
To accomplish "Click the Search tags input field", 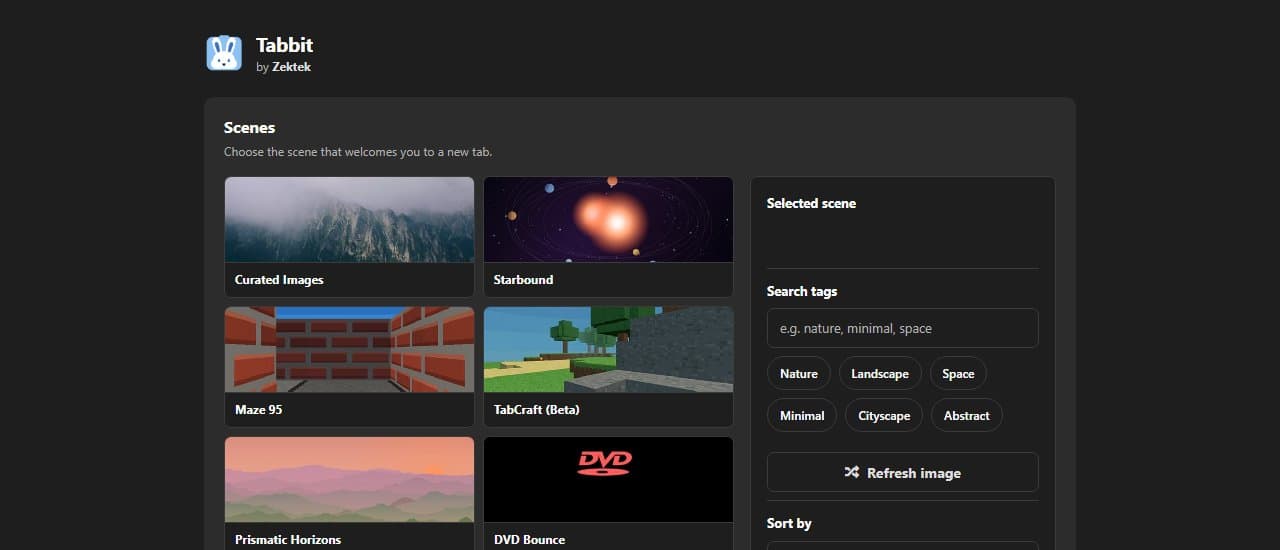I will [x=902, y=328].
